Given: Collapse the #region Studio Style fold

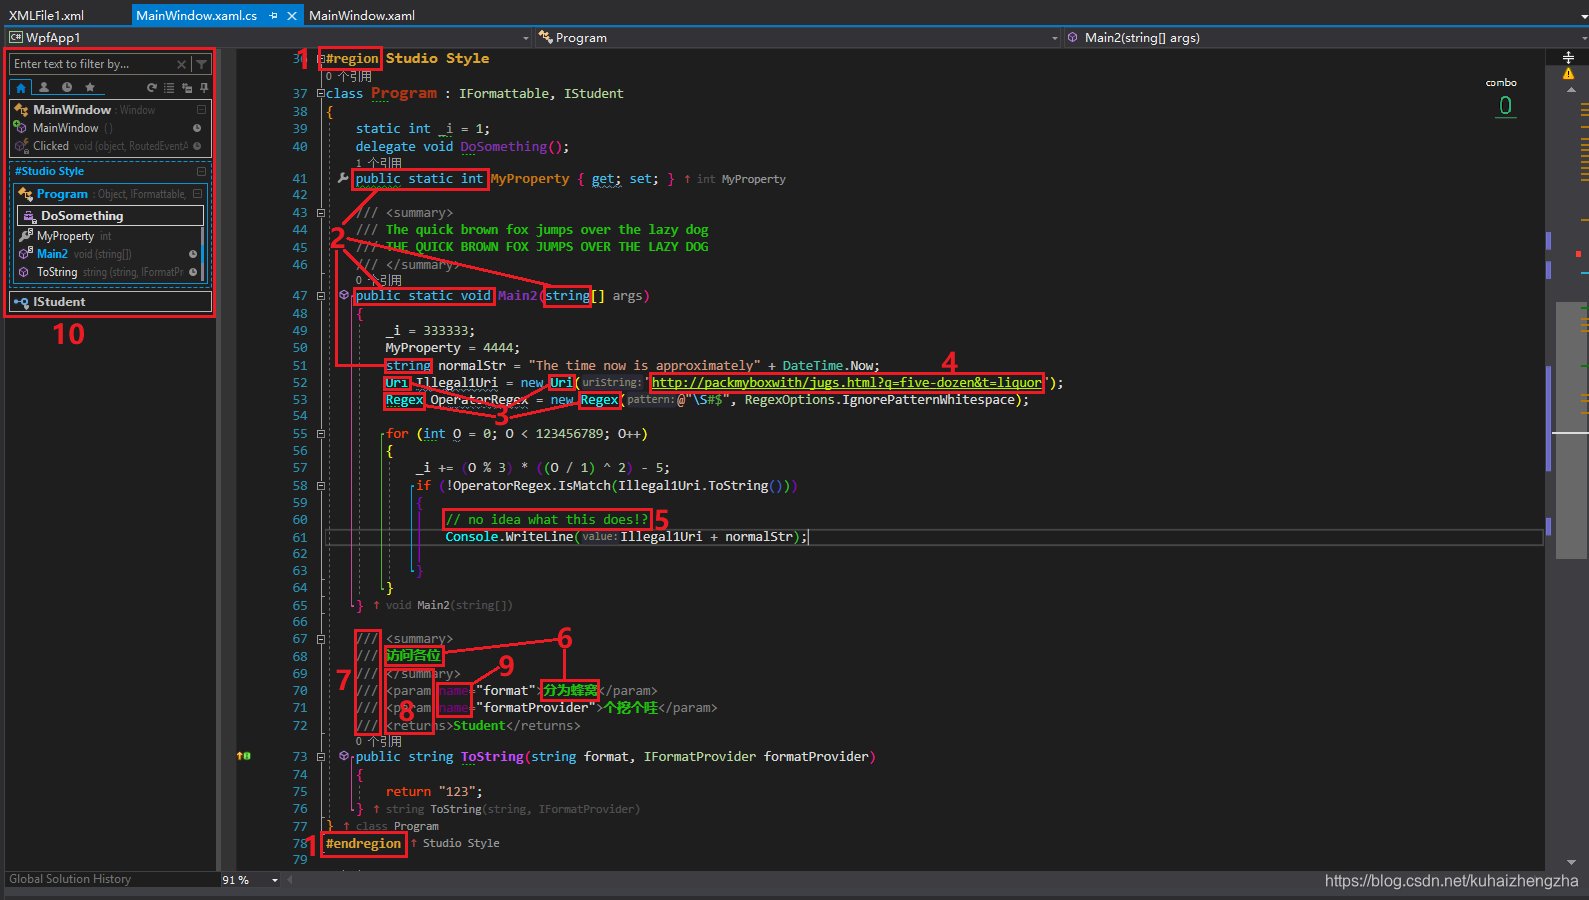Looking at the screenshot, I should point(321,59).
